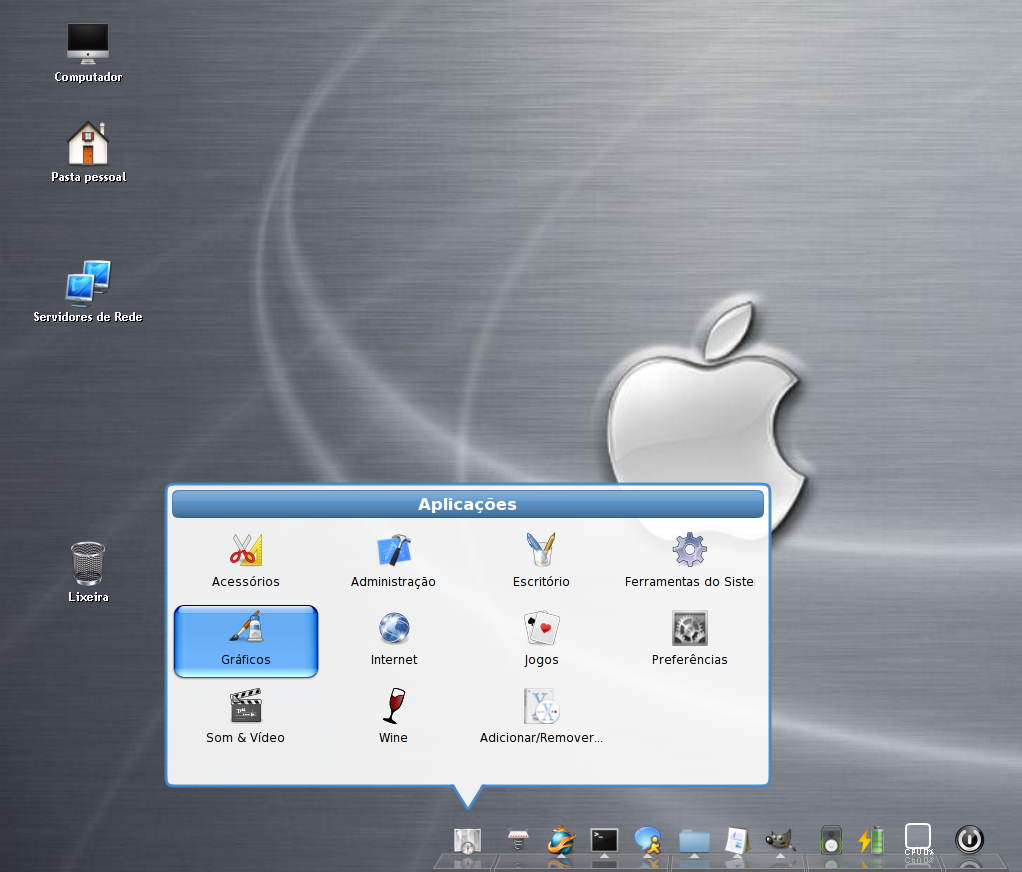Select the Escritório pens icon
This screenshot has height=872, width=1022.
coord(541,550)
